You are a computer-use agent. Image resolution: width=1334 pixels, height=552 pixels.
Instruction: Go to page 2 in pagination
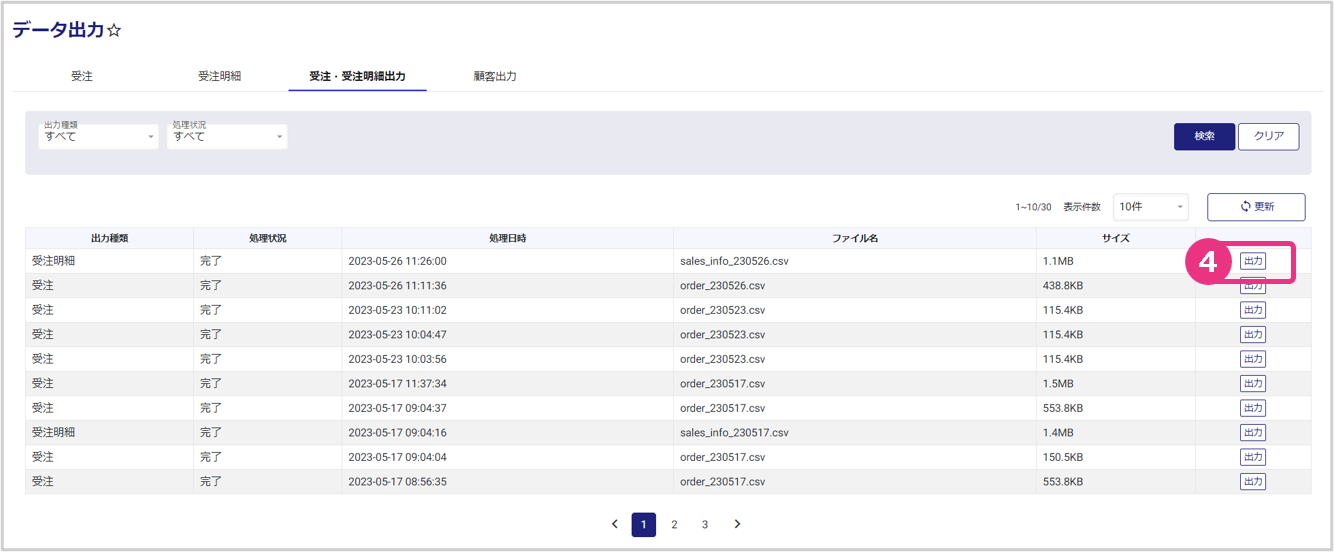click(675, 524)
